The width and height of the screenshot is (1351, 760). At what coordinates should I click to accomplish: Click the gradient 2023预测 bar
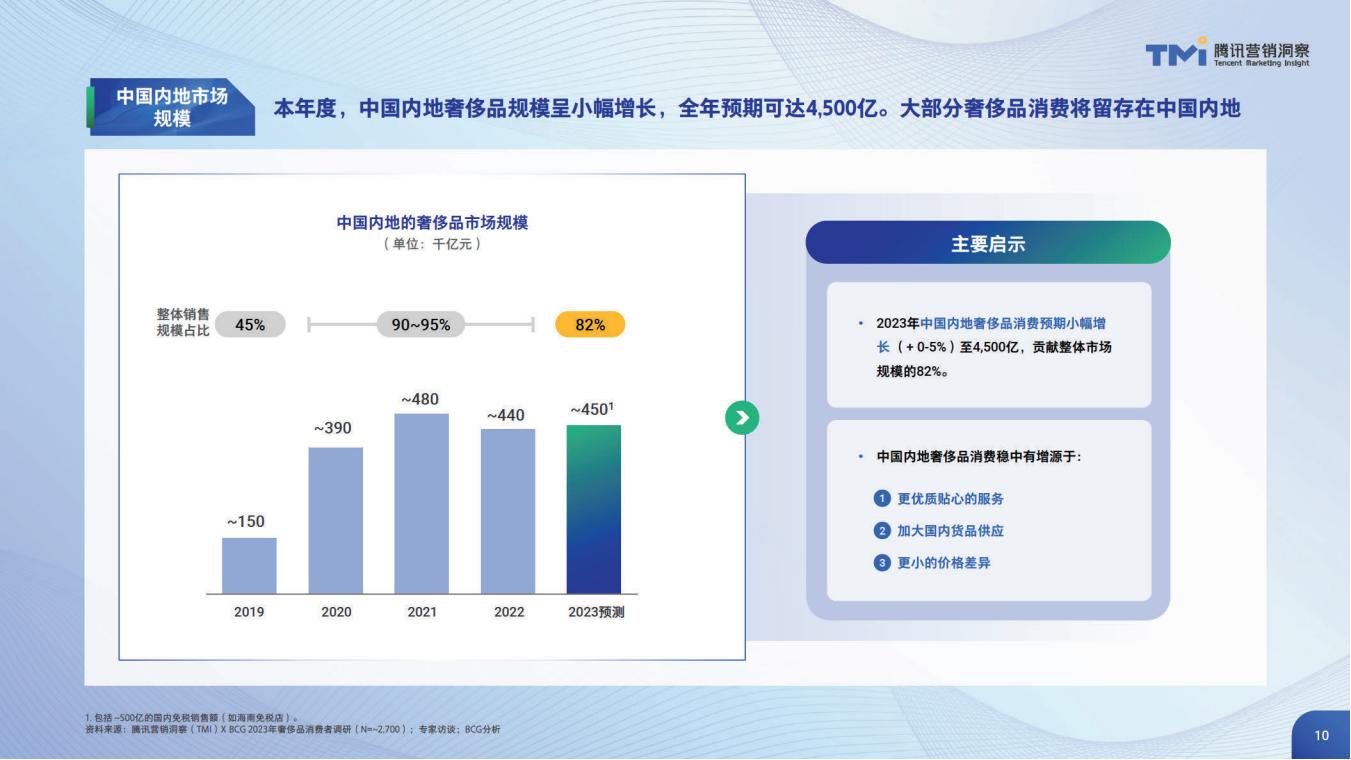[594, 509]
